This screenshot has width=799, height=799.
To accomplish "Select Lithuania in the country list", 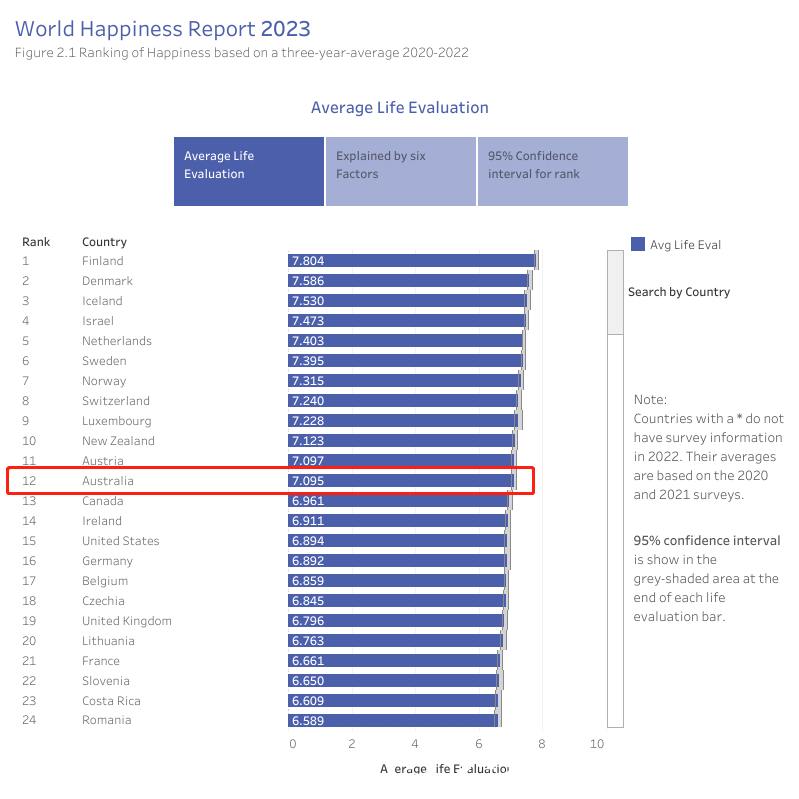I will pyautogui.click(x=108, y=641).
